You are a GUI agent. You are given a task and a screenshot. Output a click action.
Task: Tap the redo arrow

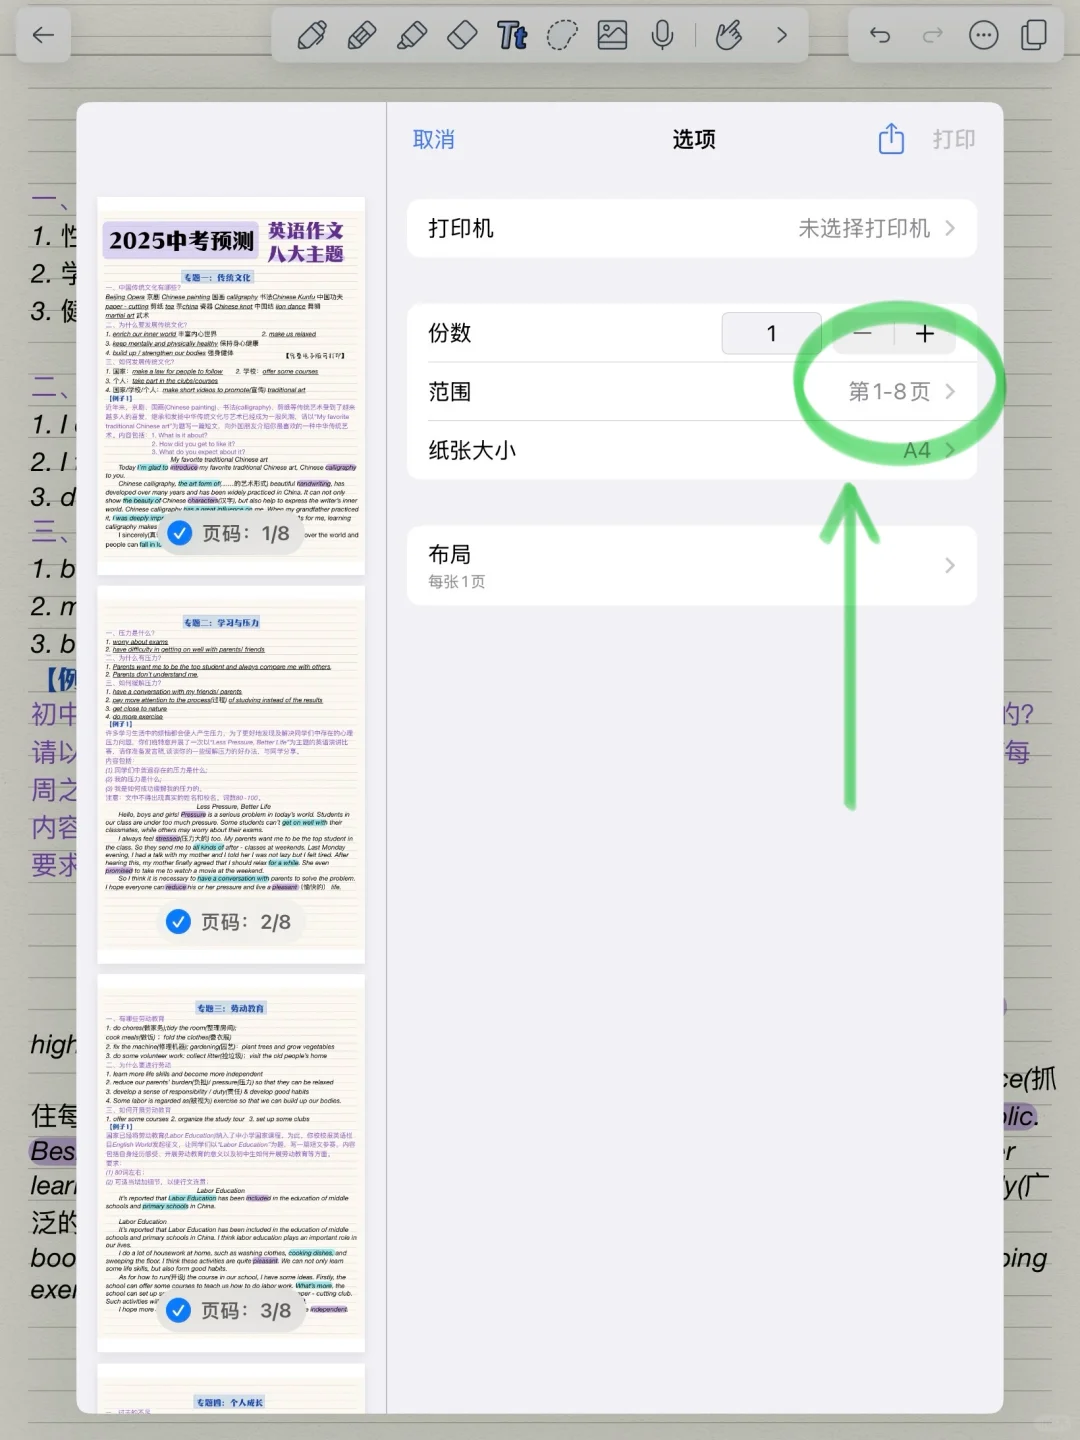[x=932, y=36]
